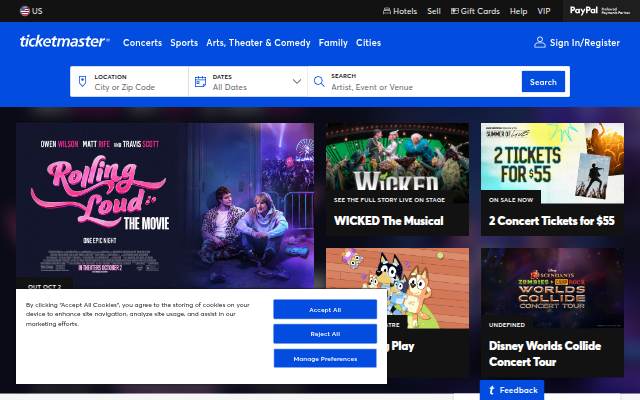The height and width of the screenshot is (400, 640).
Task: Click the calendar dates icon
Action: (200, 82)
